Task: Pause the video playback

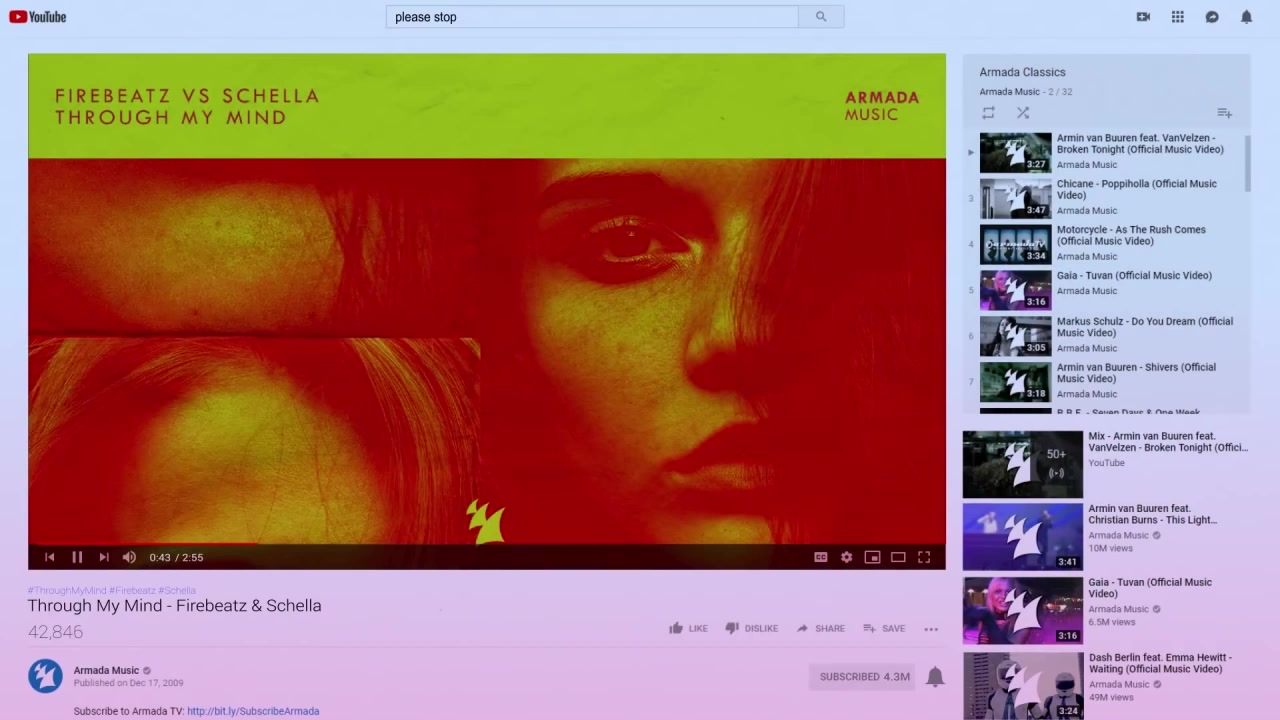Action: 77,557
